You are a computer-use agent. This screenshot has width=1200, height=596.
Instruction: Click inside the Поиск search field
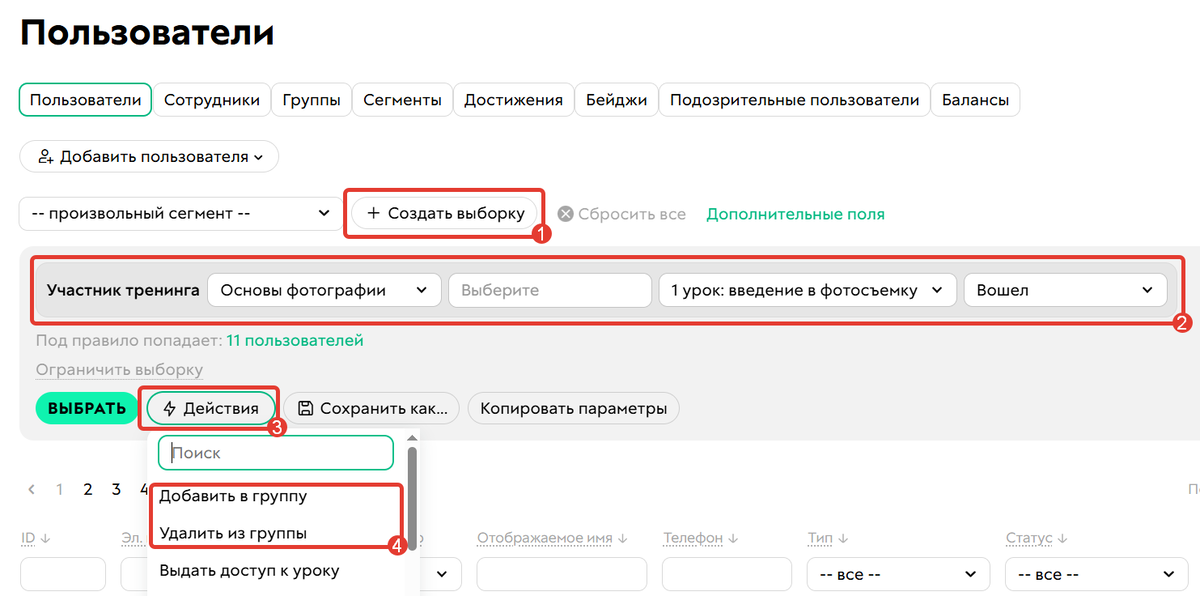[x=275, y=452]
